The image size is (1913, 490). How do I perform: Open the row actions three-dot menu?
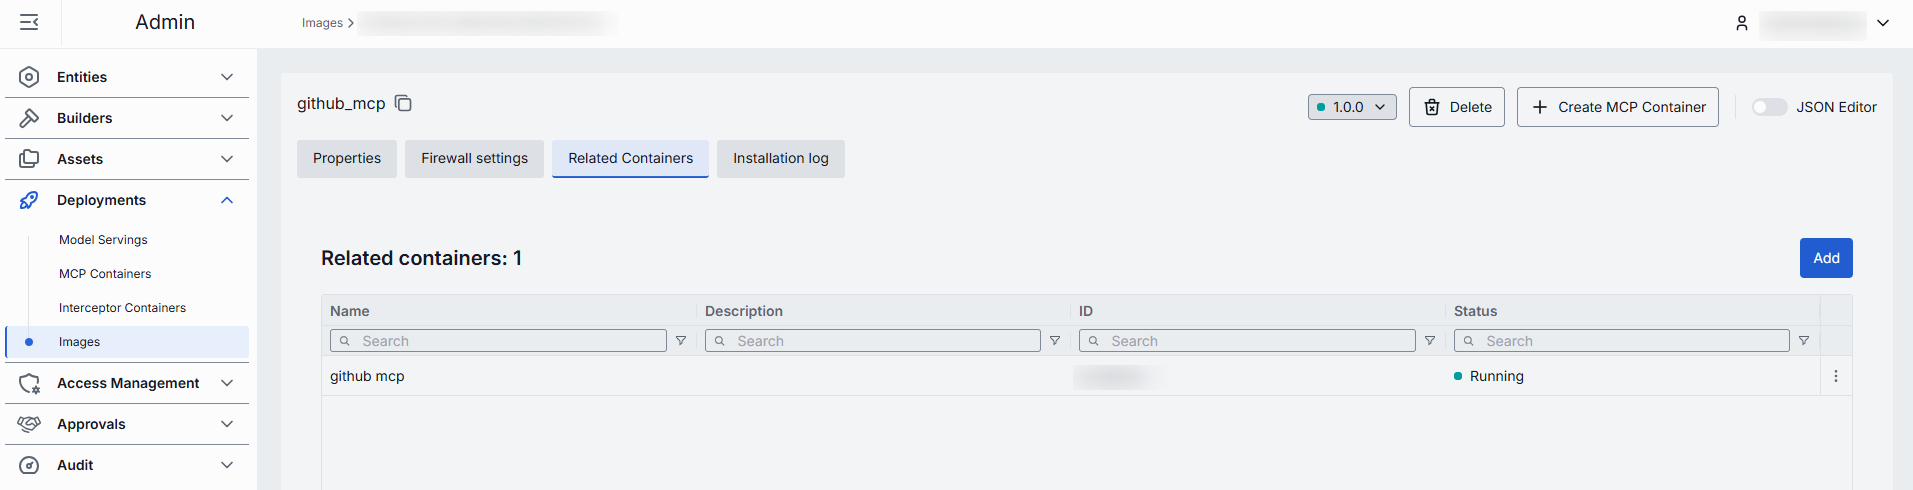1835,376
